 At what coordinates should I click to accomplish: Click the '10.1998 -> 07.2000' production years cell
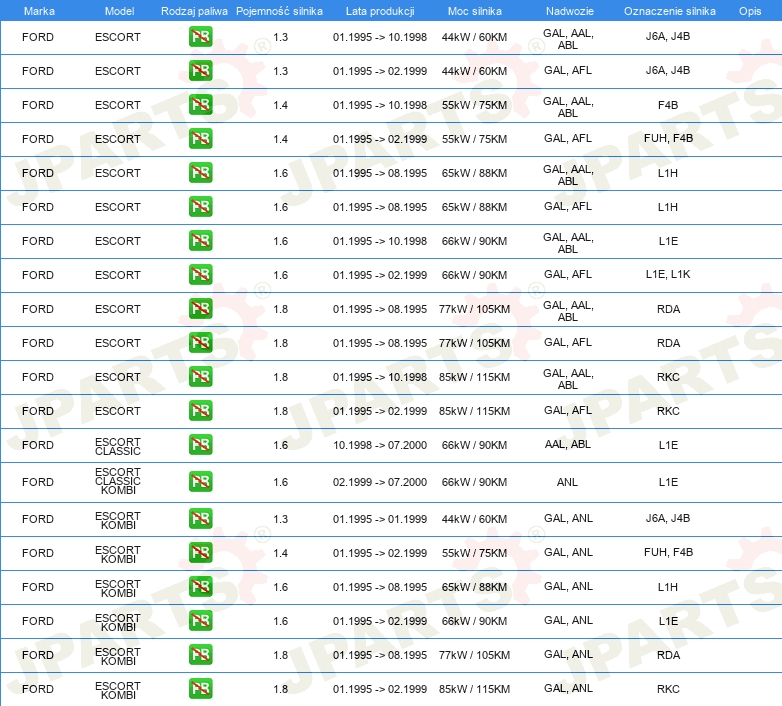coord(380,445)
